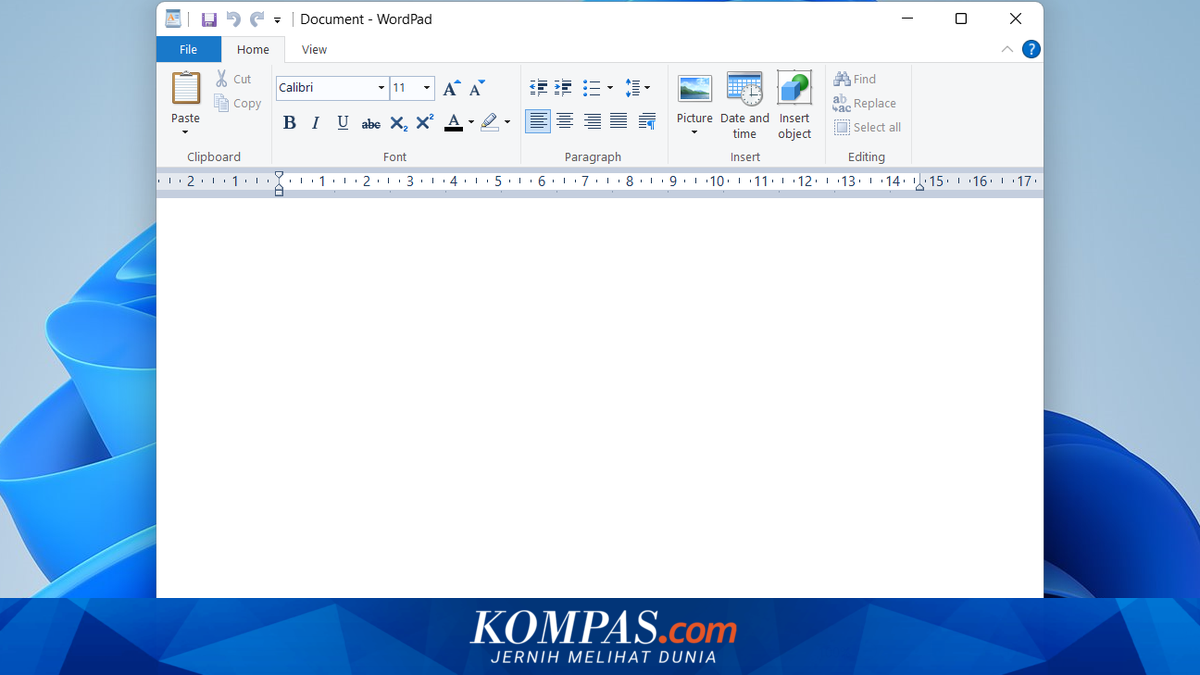Maximize the WordPad window
This screenshot has width=1200, height=675.
[961, 19]
